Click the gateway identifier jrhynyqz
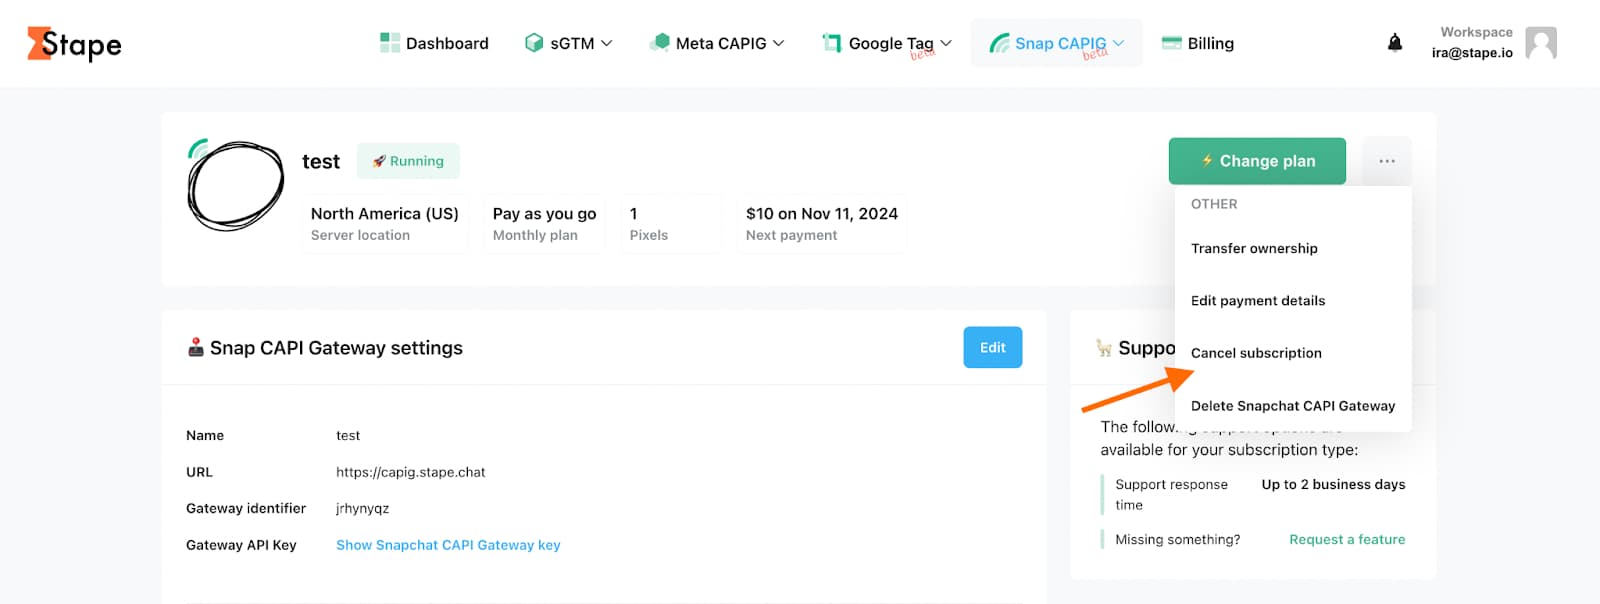Screen dimensions: 1600x604 coord(363,508)
